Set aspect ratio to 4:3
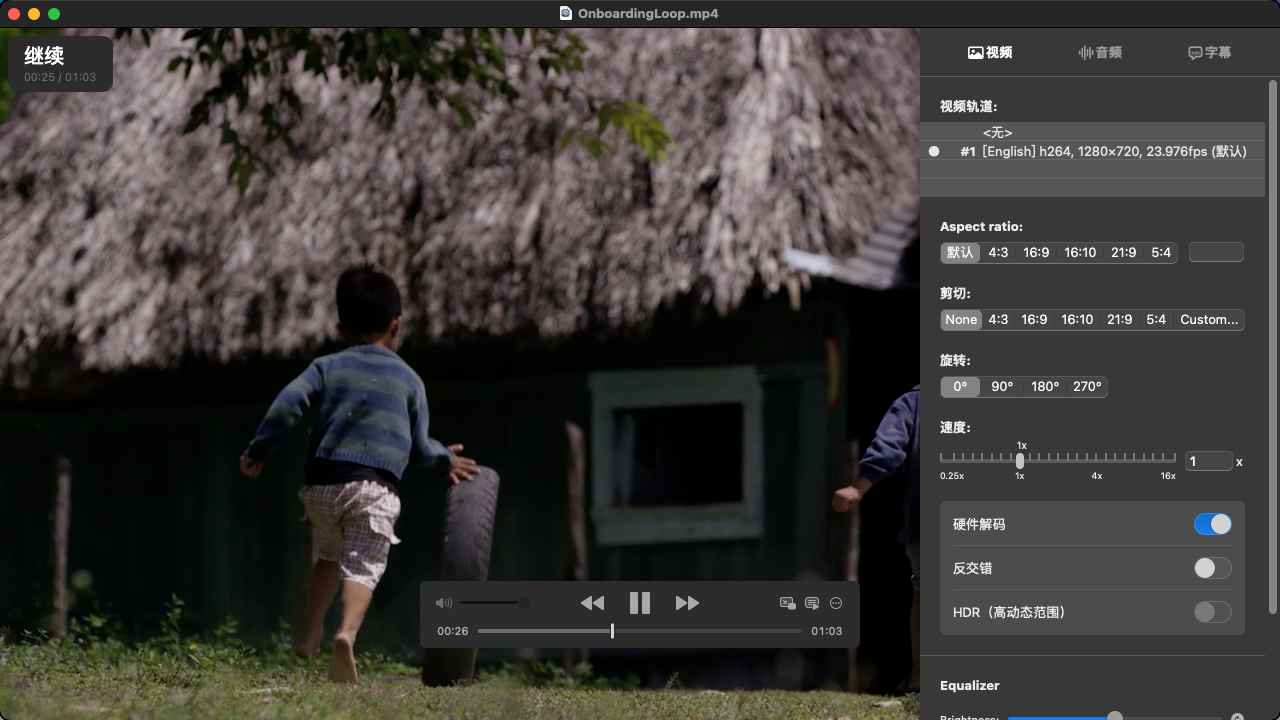This screenshot has width=1280, height=720. click(x=998, y=252)
